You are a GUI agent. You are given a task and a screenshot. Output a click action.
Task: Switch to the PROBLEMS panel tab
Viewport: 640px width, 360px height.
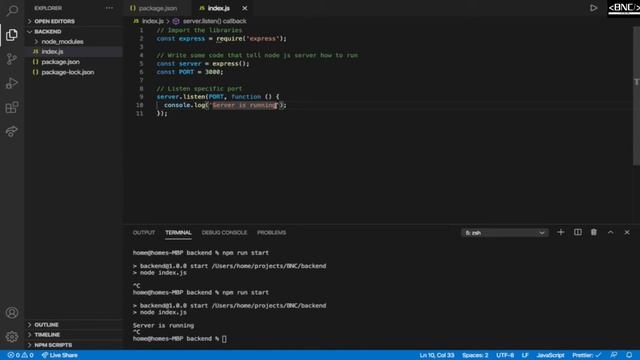271,233
